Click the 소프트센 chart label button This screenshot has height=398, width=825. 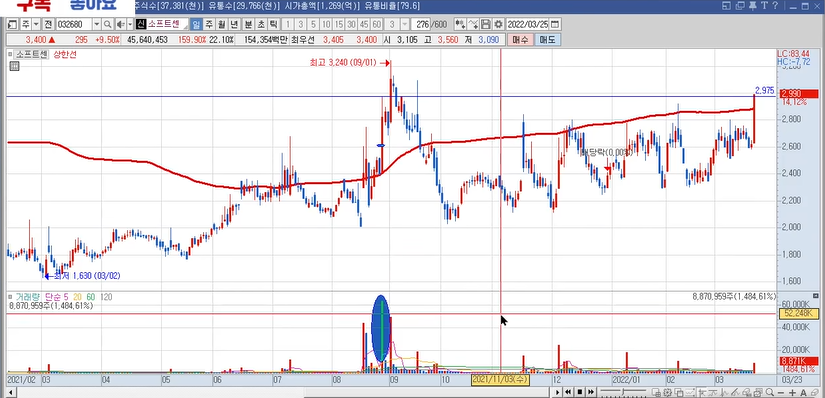tap(32, 54)
